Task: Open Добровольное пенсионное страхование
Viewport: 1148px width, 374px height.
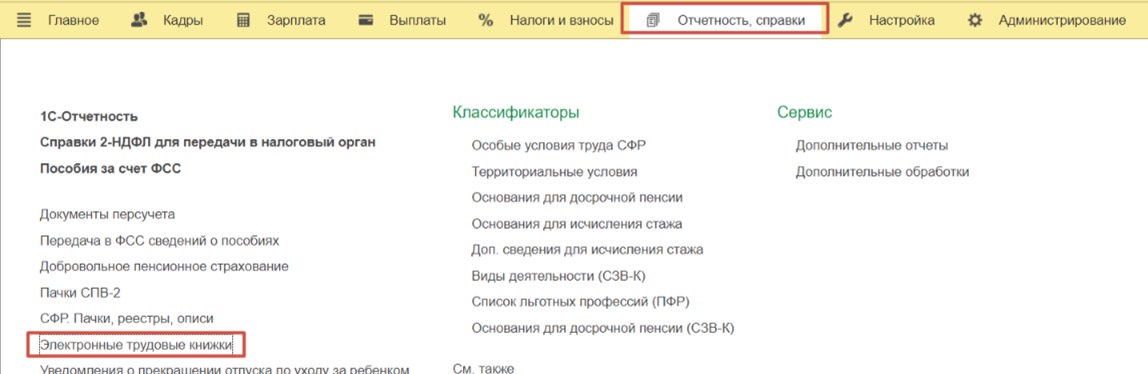Action: (x=164, y=266)
